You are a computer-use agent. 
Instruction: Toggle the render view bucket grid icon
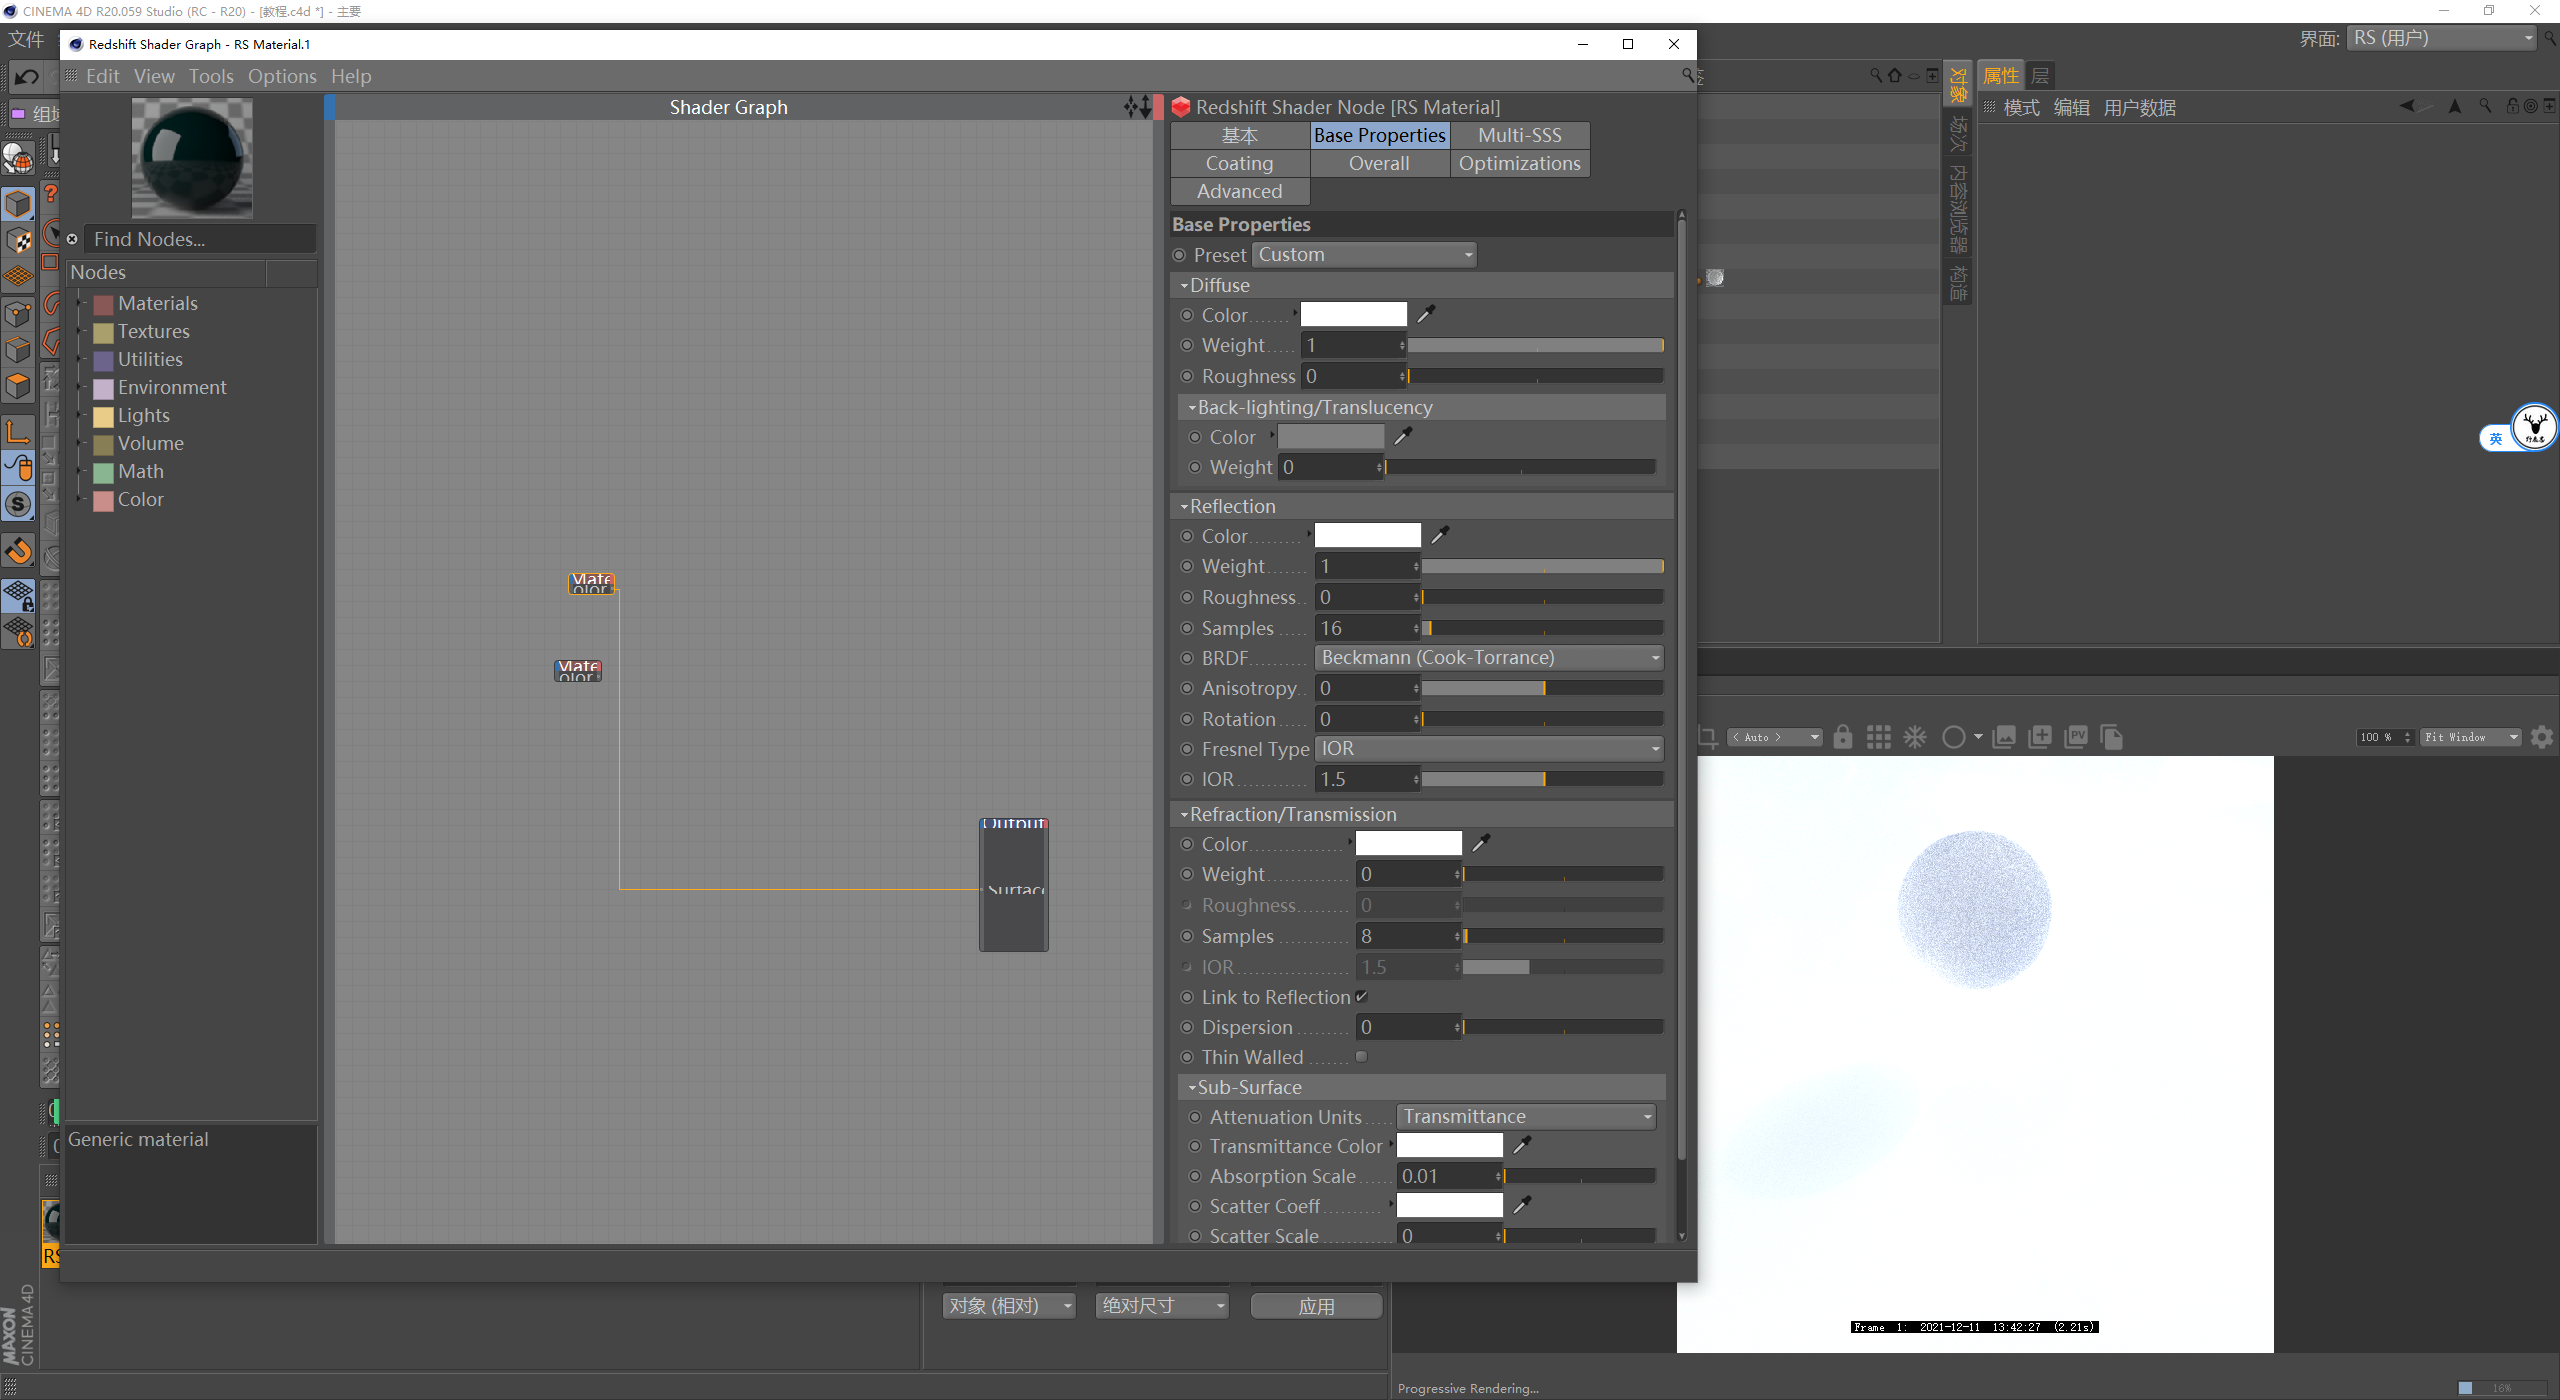[x=1878, y=737]
